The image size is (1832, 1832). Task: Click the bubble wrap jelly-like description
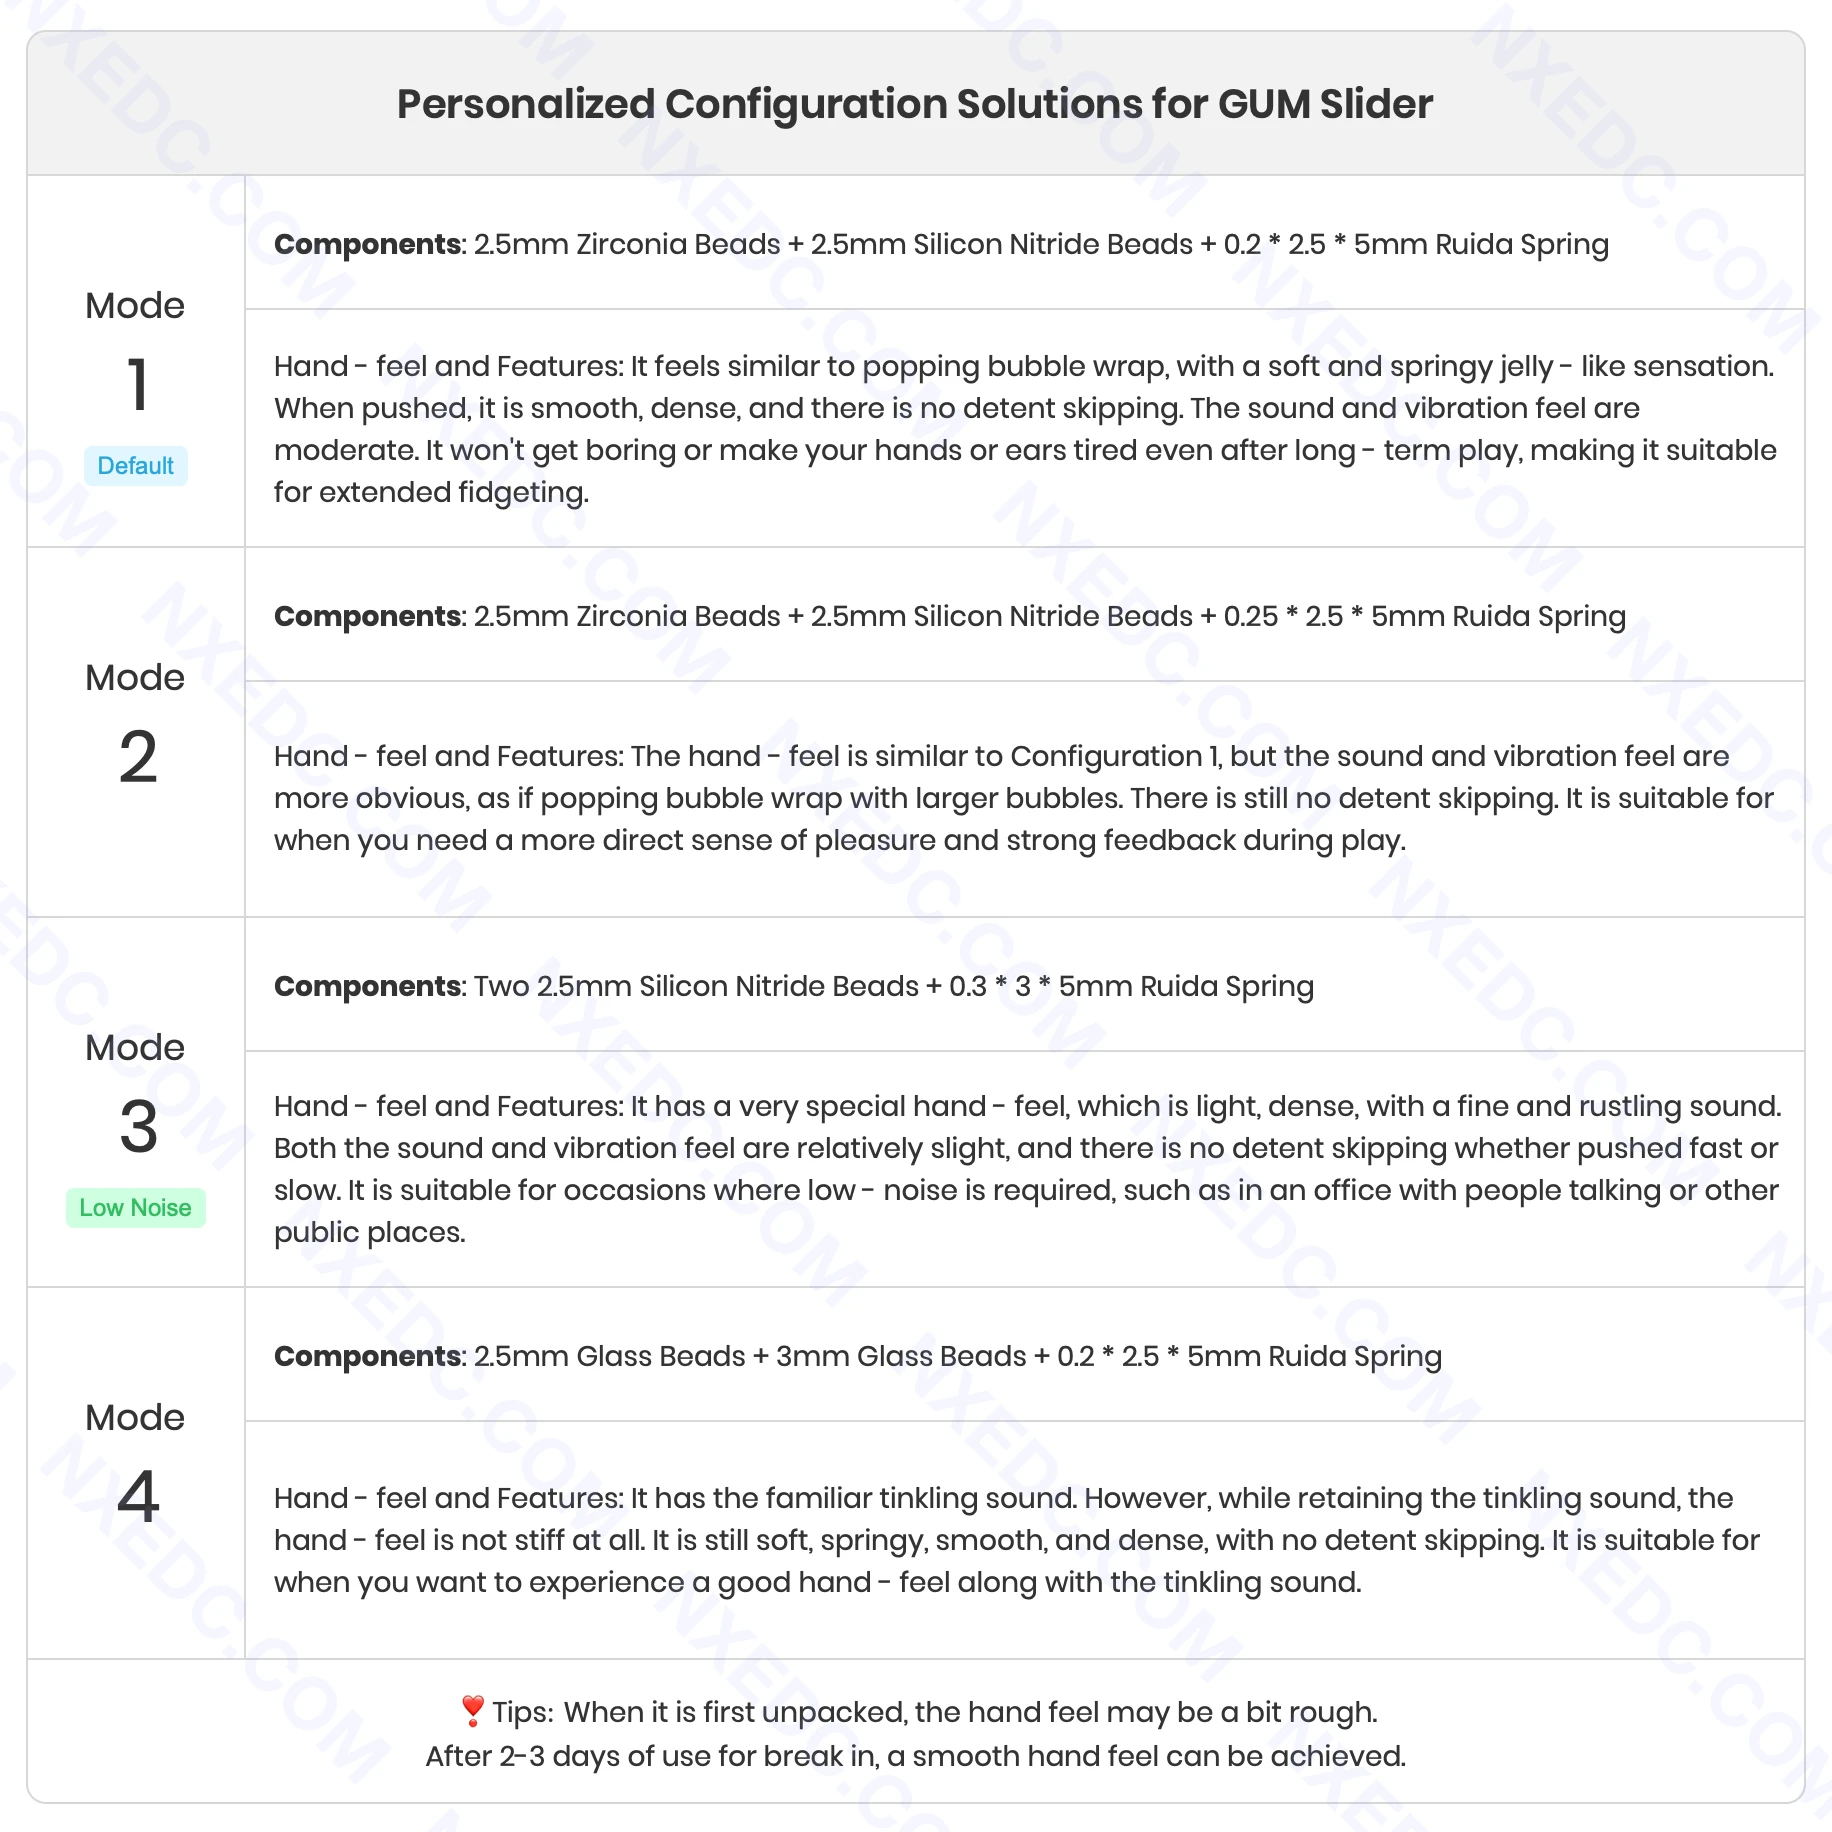[x=1024, y=429]
